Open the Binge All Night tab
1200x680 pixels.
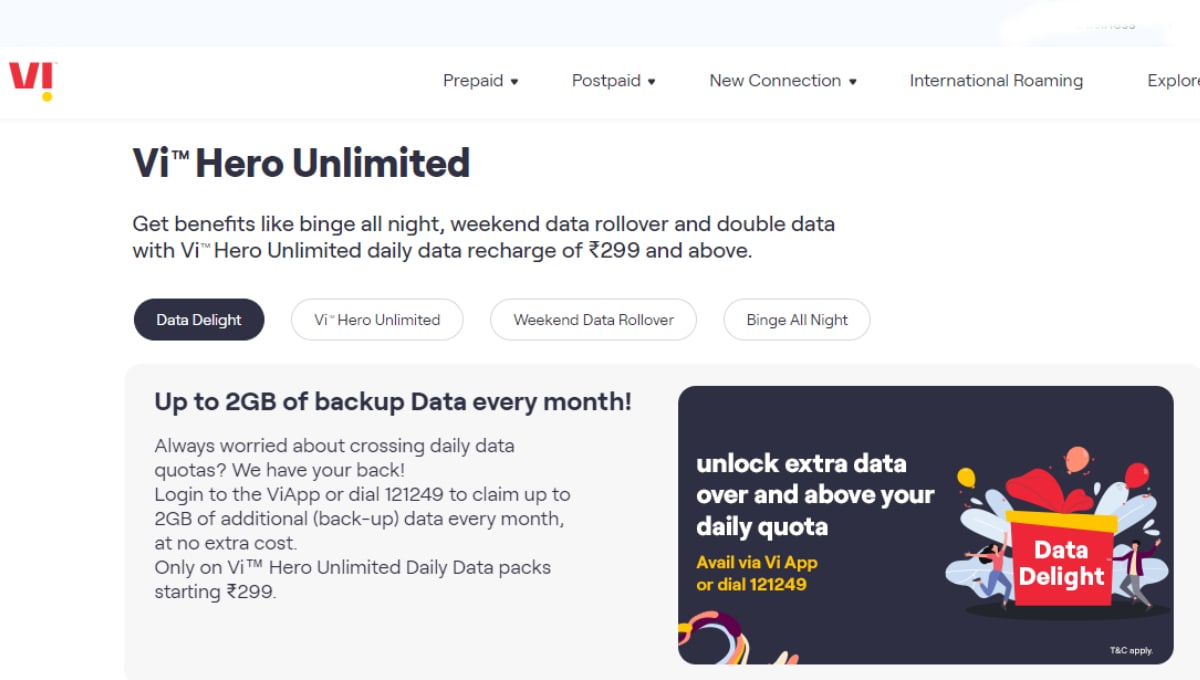(x=797, y=320)
